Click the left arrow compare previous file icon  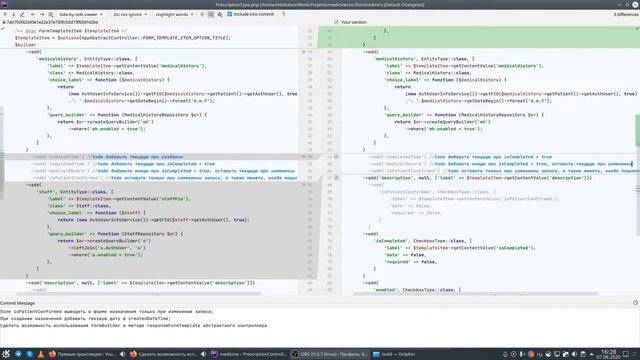[x=33, y=14]
